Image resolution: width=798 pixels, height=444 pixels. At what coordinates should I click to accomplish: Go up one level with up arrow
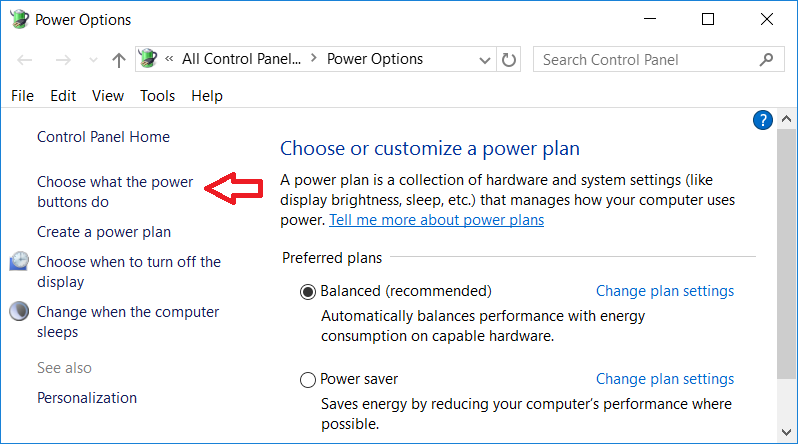tap(119, 60)
